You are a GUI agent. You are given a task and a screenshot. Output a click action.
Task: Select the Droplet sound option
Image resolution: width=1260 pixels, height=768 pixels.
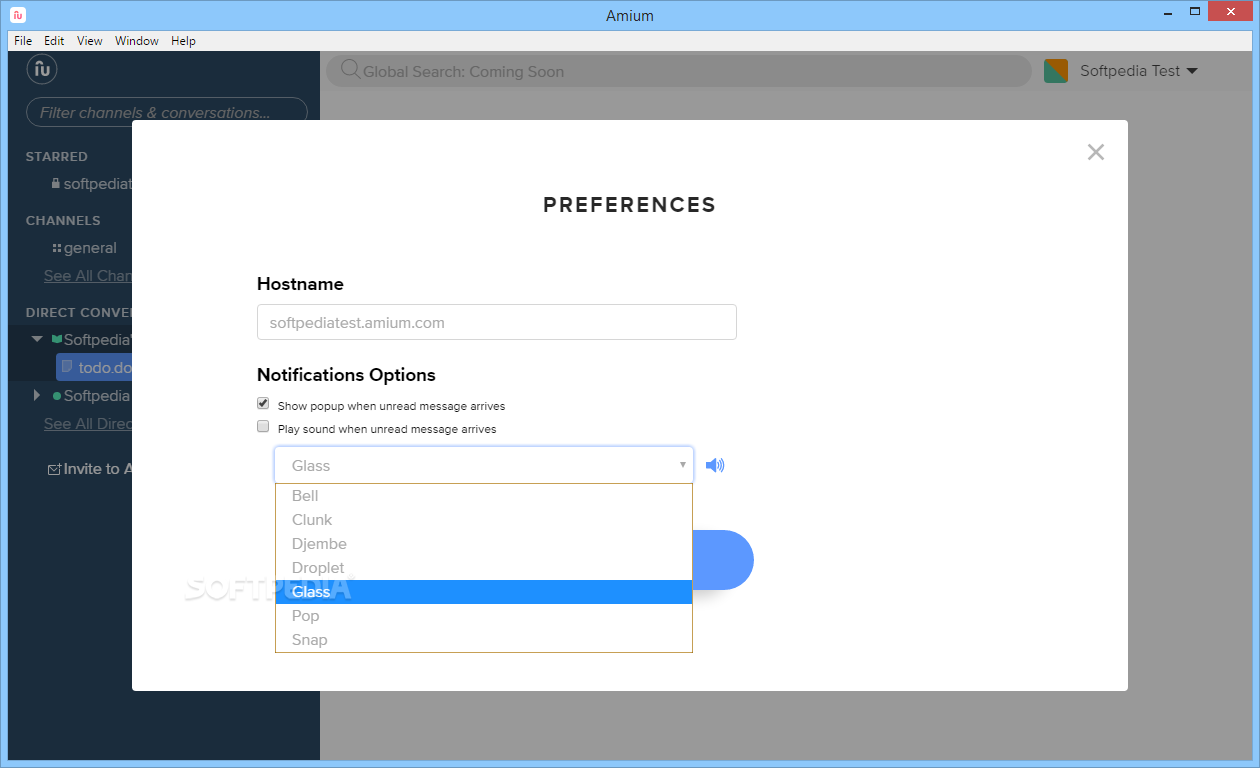pyautogui.click(x=484, y=568)
